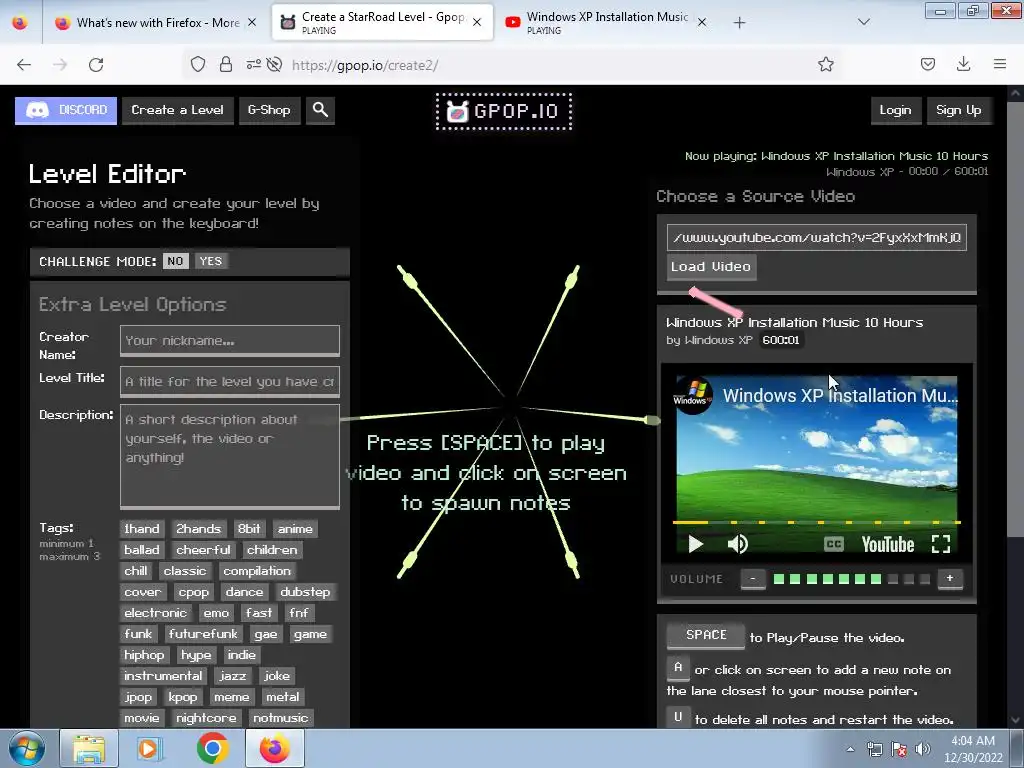1024x768 pixels.
Task: Click the Login button
Action: point(895,110)
